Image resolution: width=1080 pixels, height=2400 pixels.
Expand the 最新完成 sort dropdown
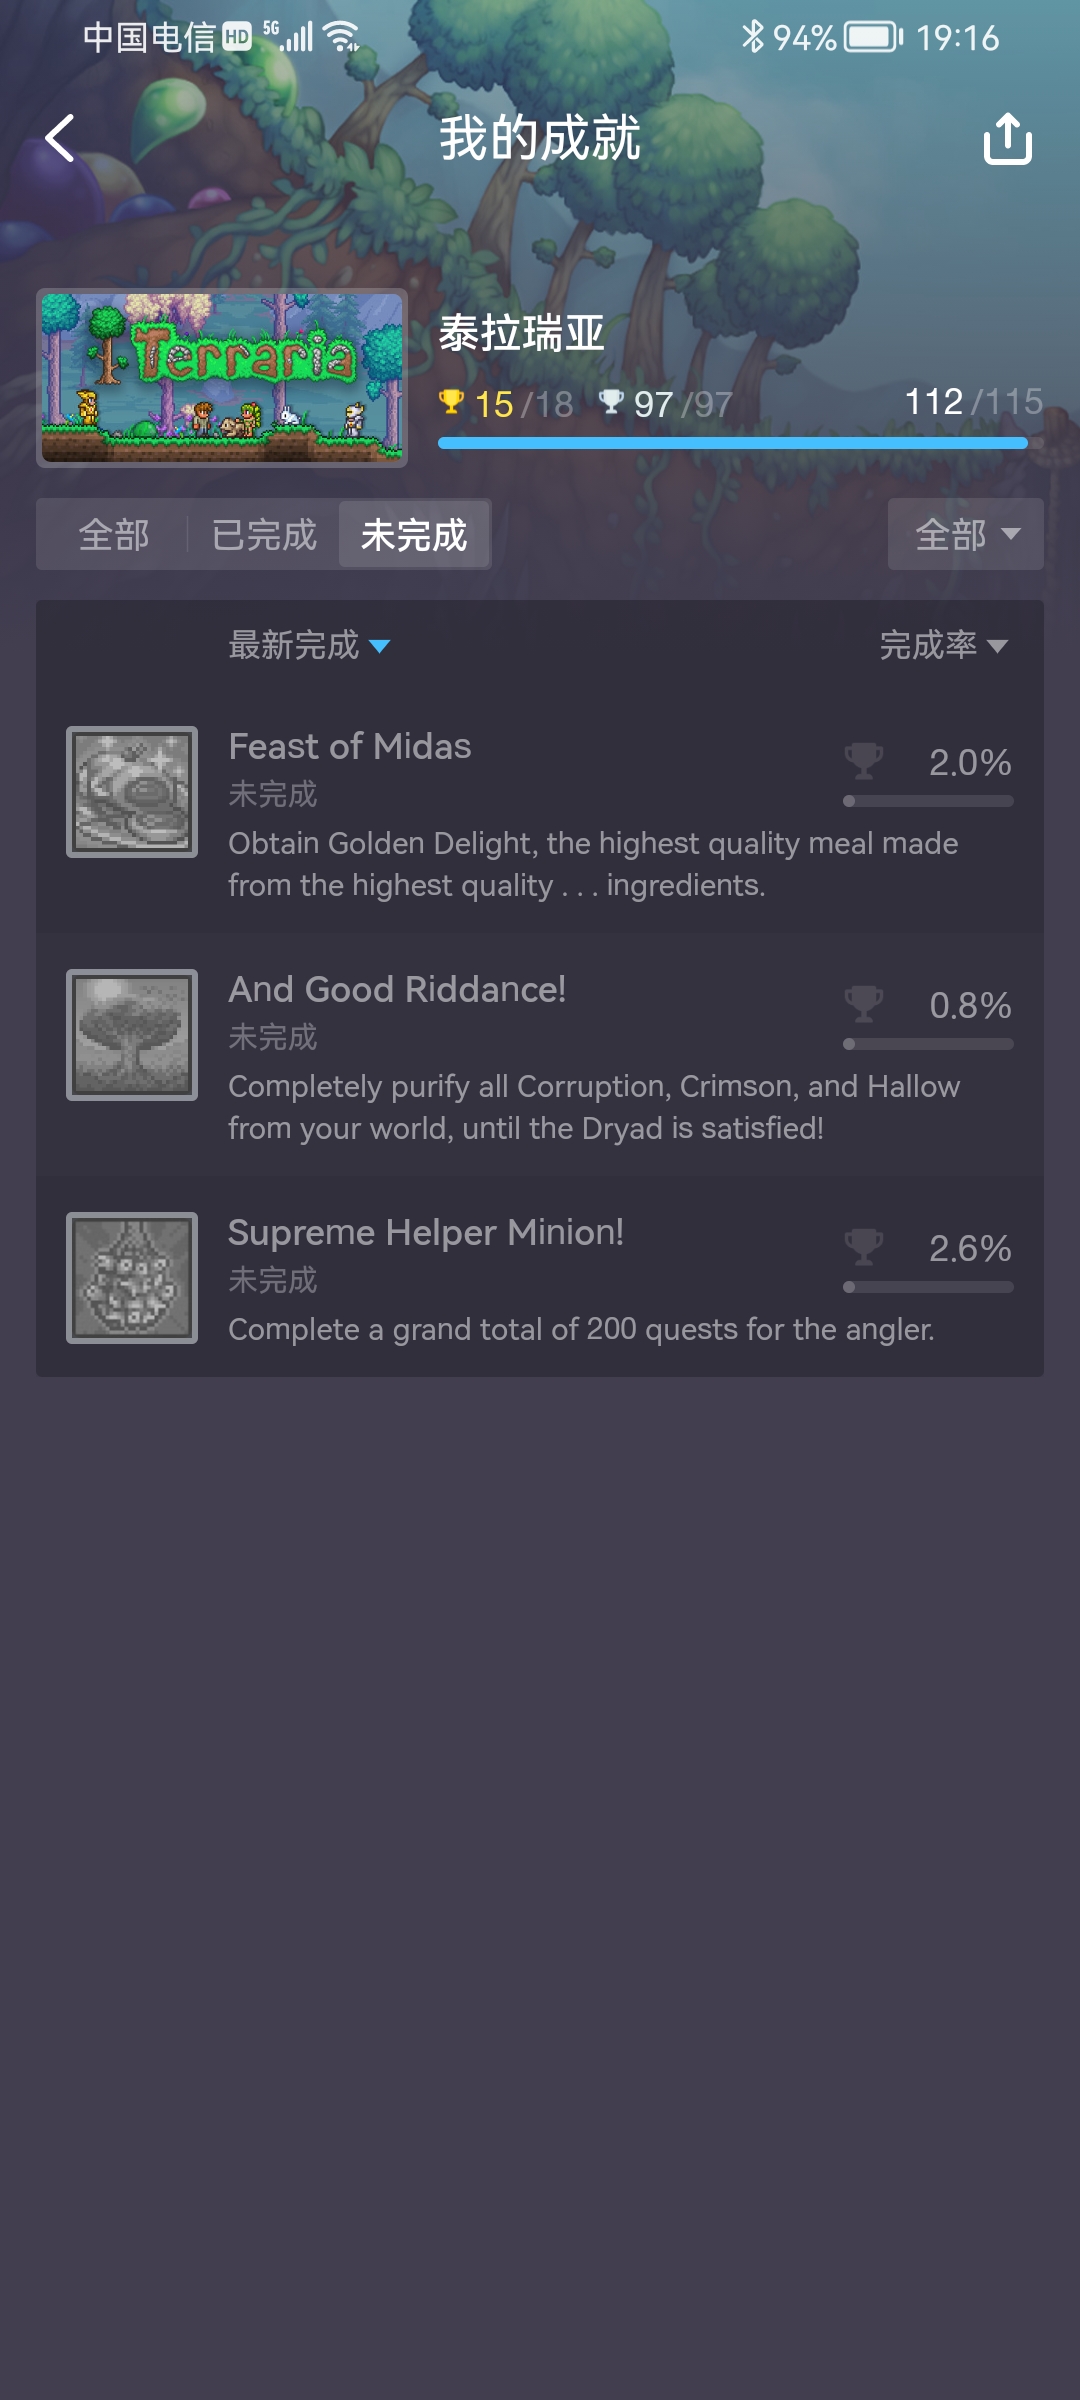pyautogui.click(x=309, y=646)
